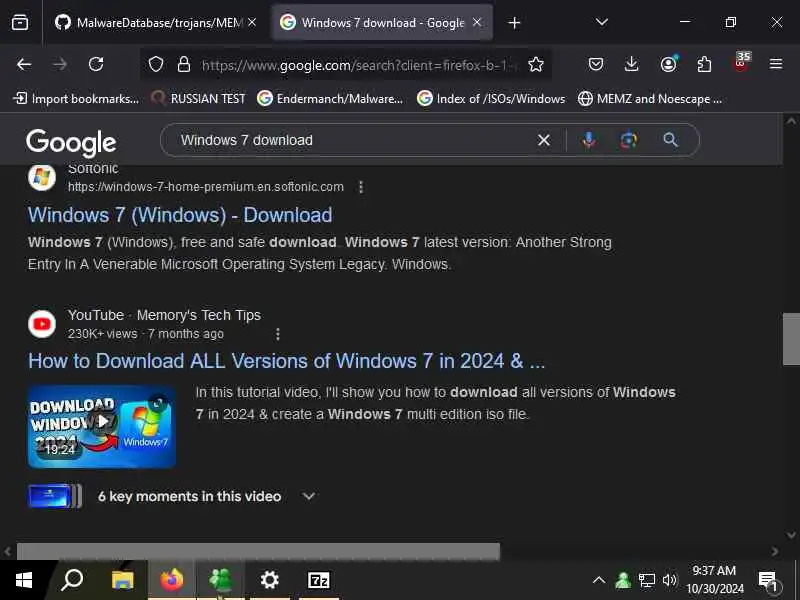Click the scroll up arrow
Screen dimensions: 800x600
coord(791,121)
